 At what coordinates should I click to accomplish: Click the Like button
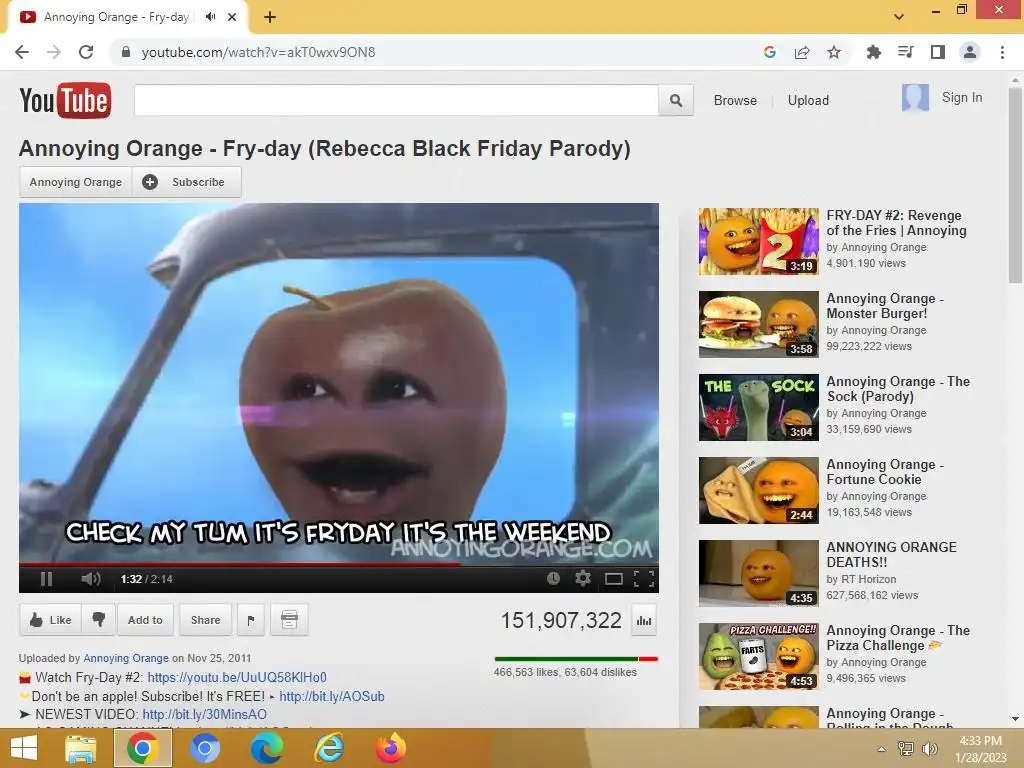click(50, 620)
